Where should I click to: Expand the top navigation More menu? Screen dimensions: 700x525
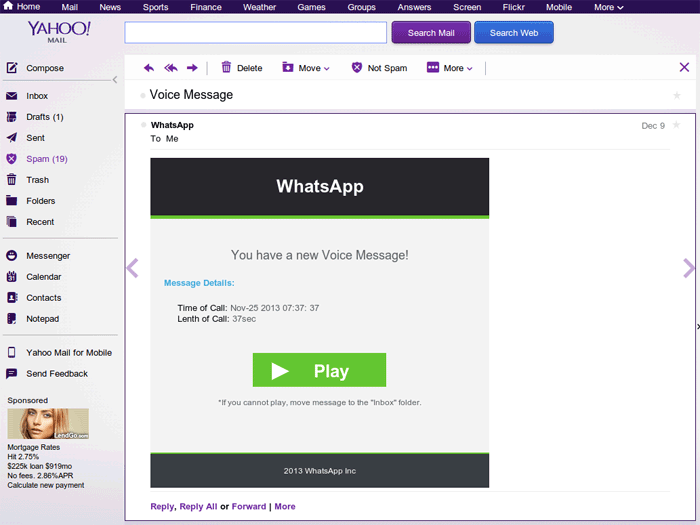pos(608,7)
